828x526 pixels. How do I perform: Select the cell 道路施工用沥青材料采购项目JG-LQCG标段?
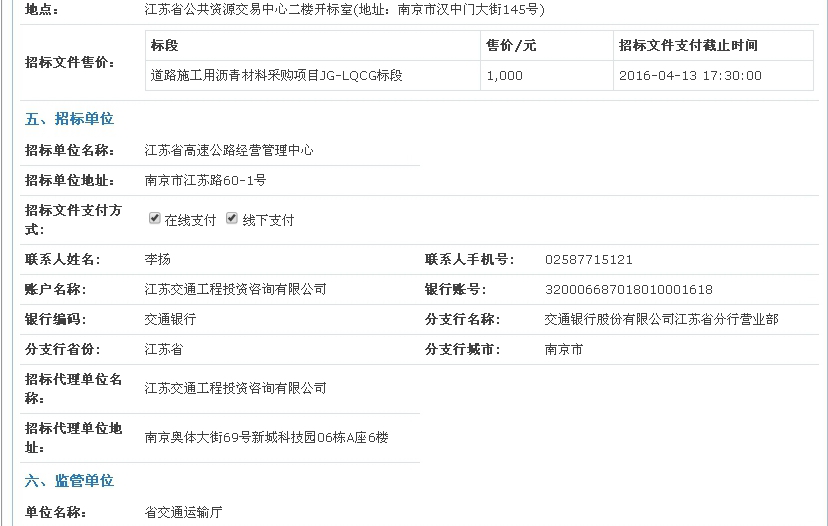point(277,76)
